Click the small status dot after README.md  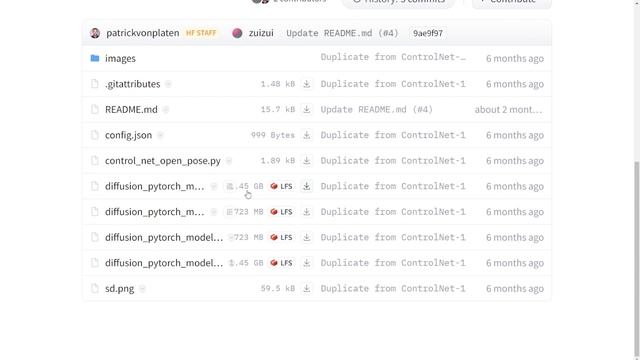coord(166,110)
